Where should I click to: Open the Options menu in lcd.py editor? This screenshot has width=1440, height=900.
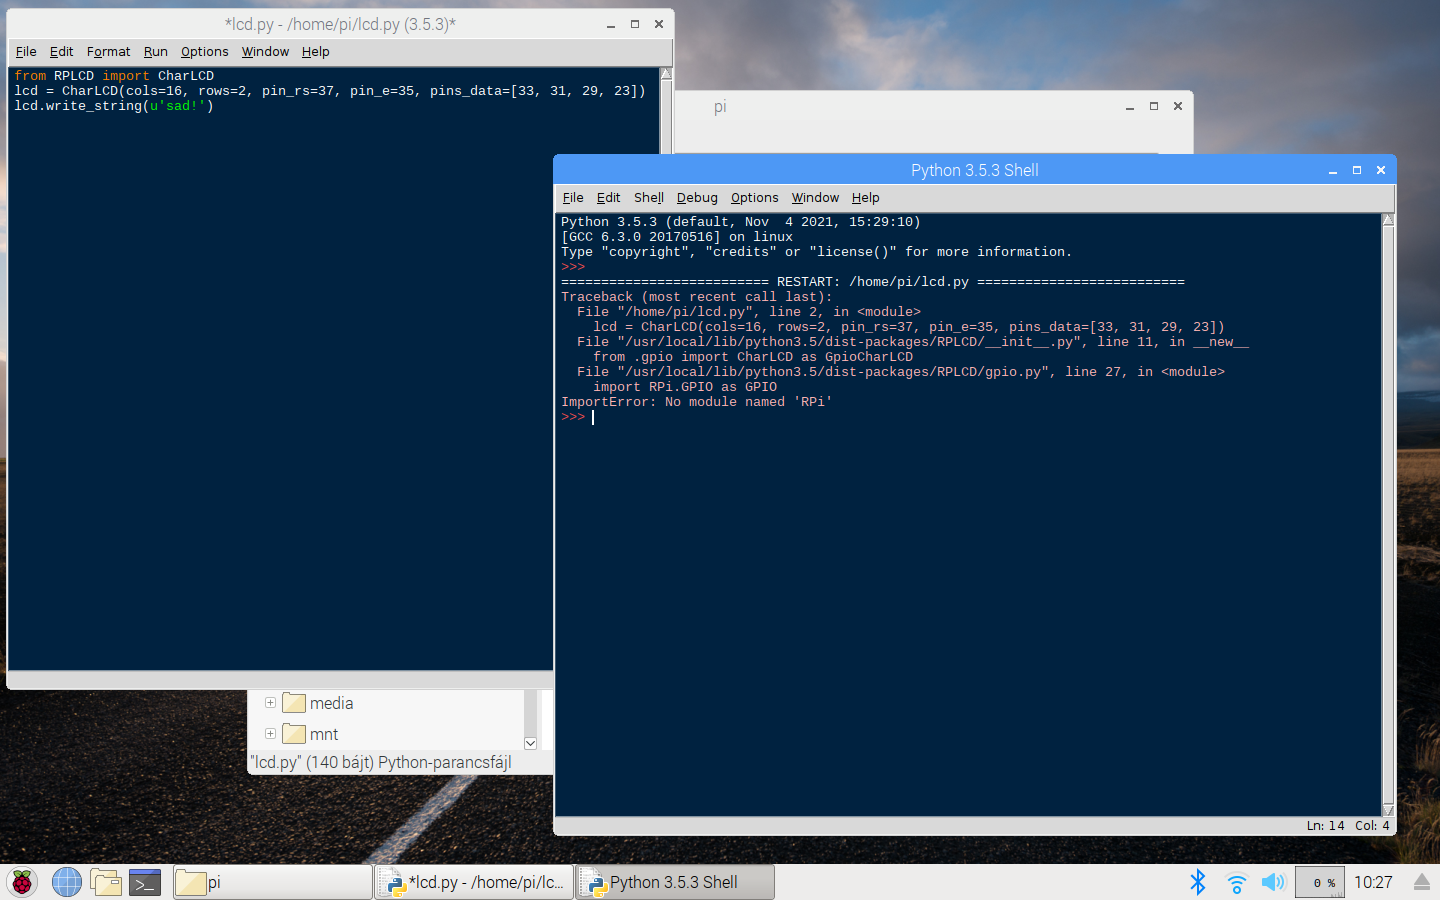tap(204, 52)
